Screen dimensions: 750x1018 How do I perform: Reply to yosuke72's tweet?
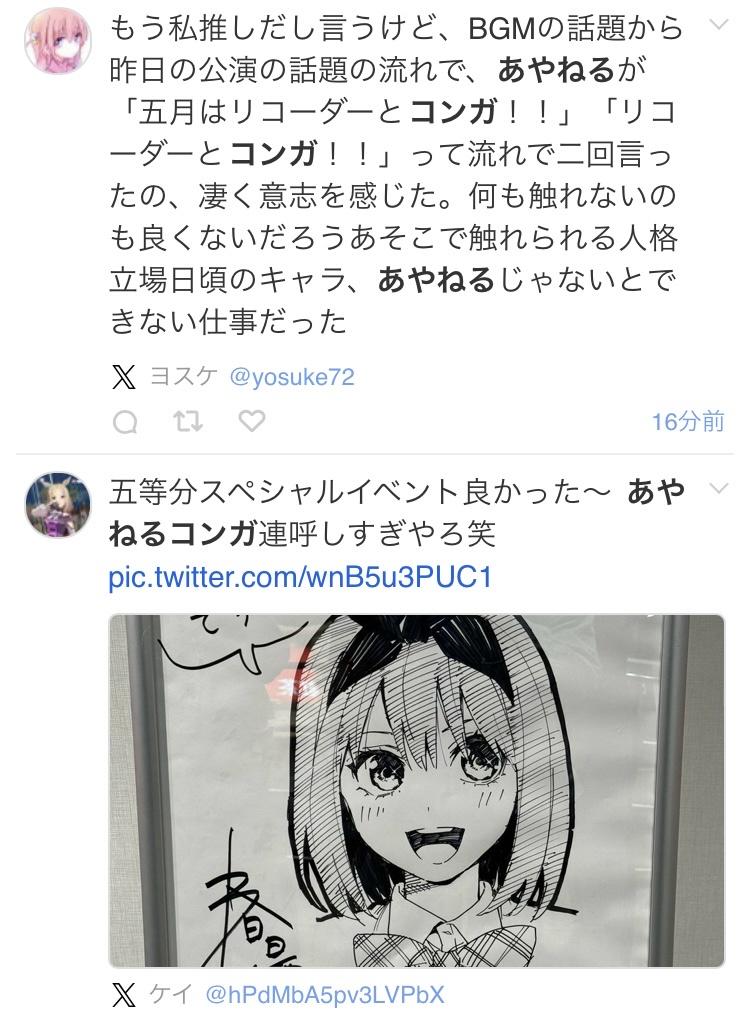[125, 423]
